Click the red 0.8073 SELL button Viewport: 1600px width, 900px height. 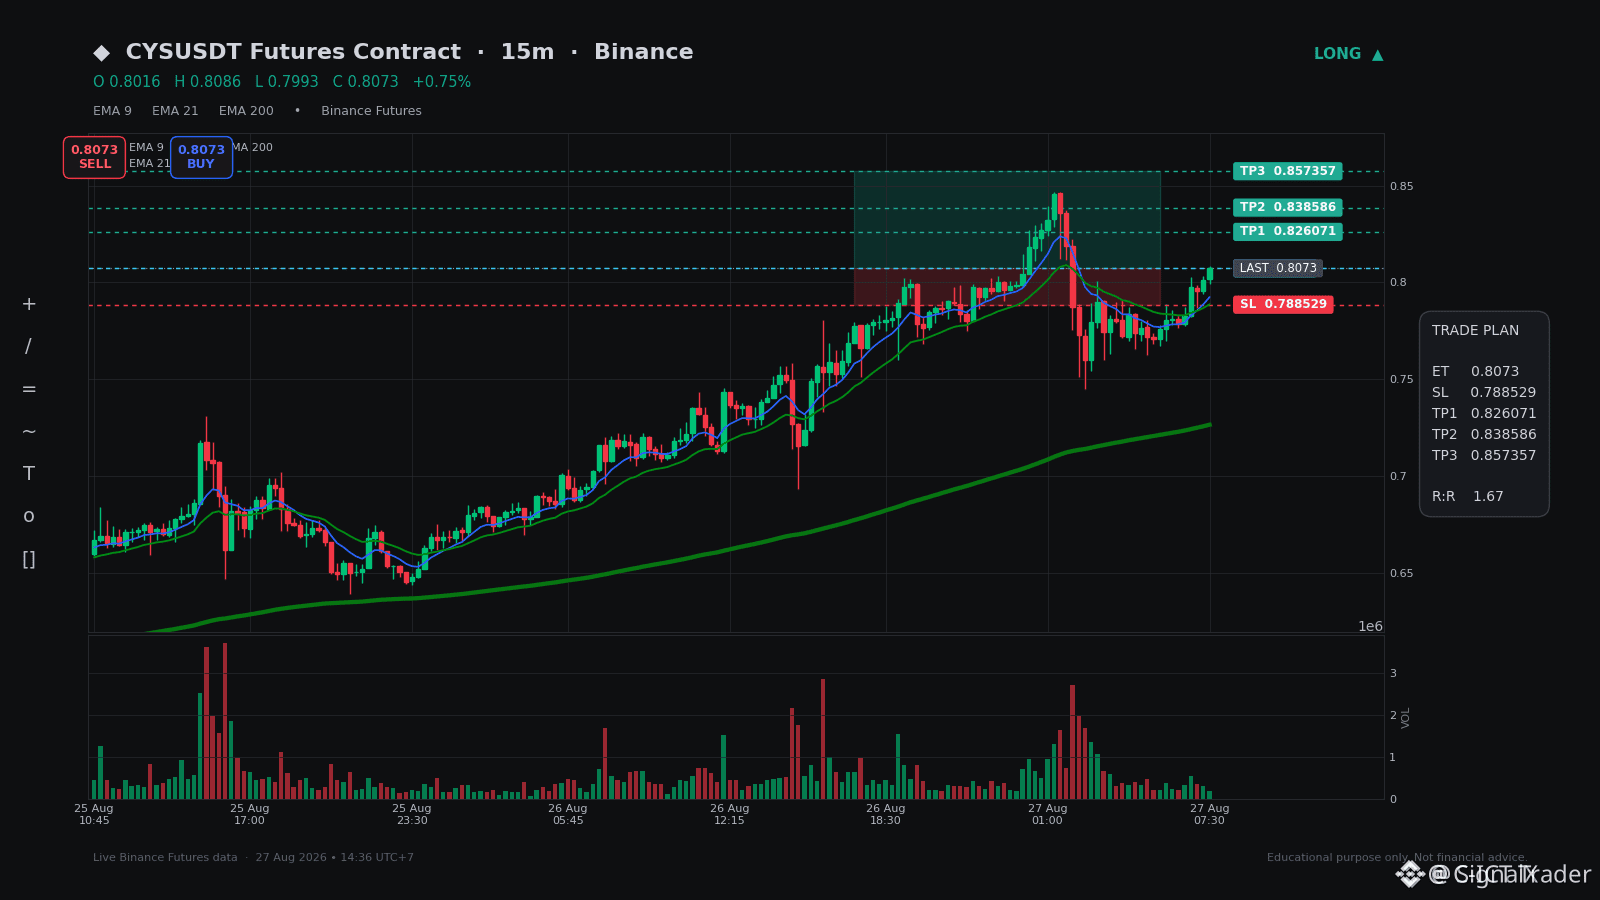[x=94, y=157]
